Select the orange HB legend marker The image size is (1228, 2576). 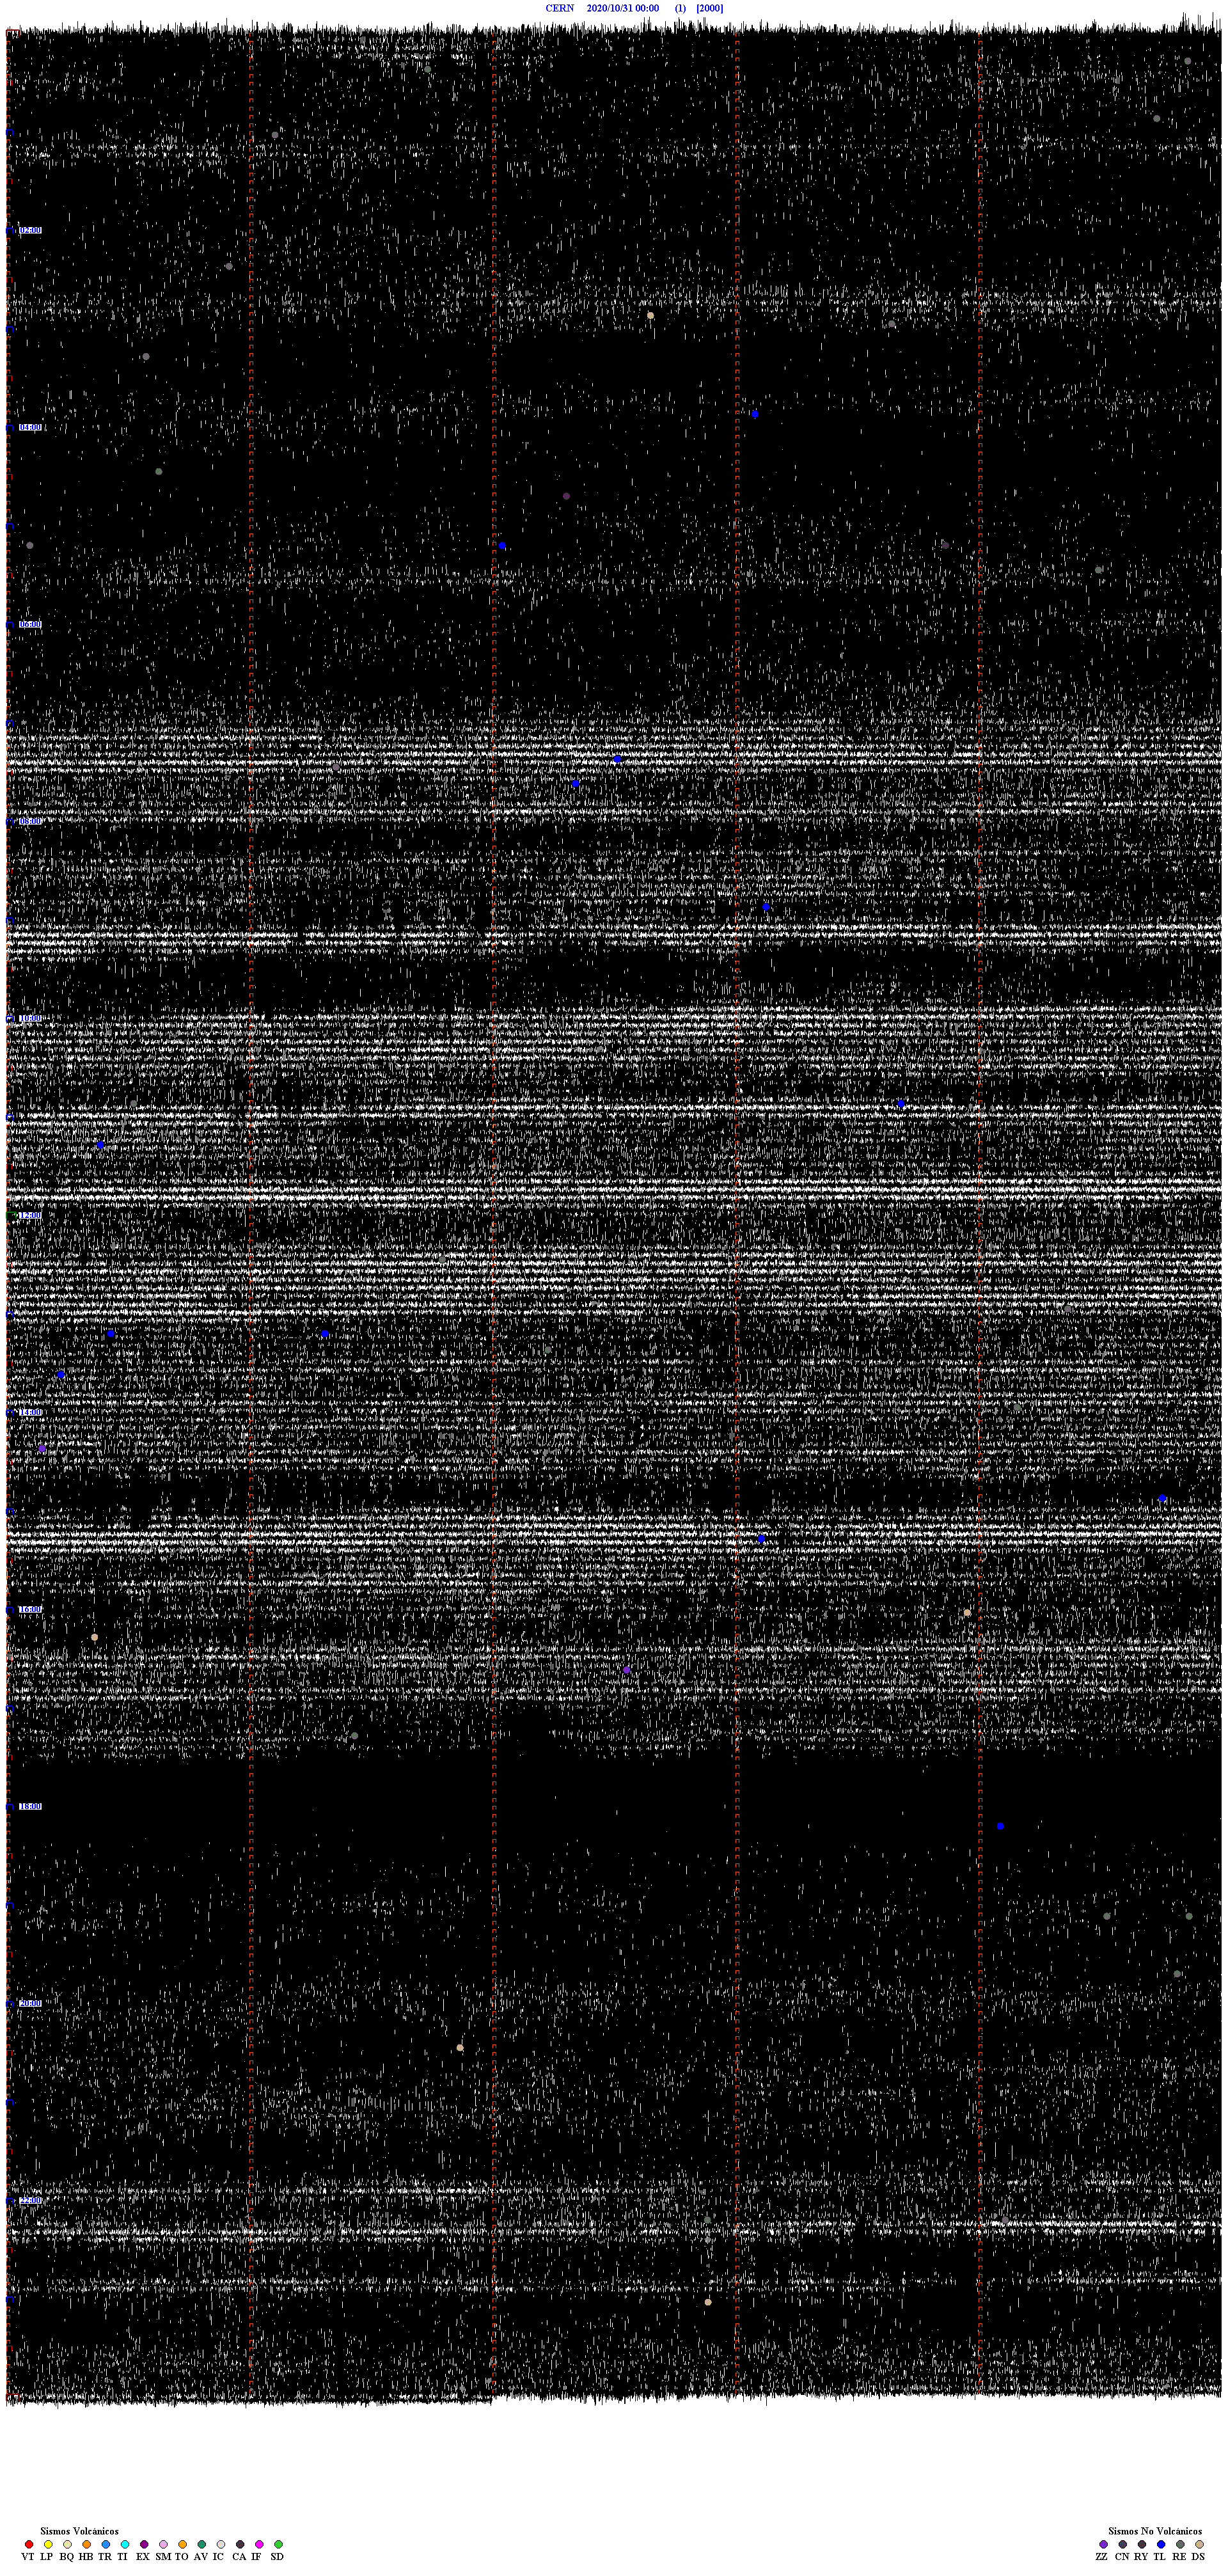point(86,2544)
